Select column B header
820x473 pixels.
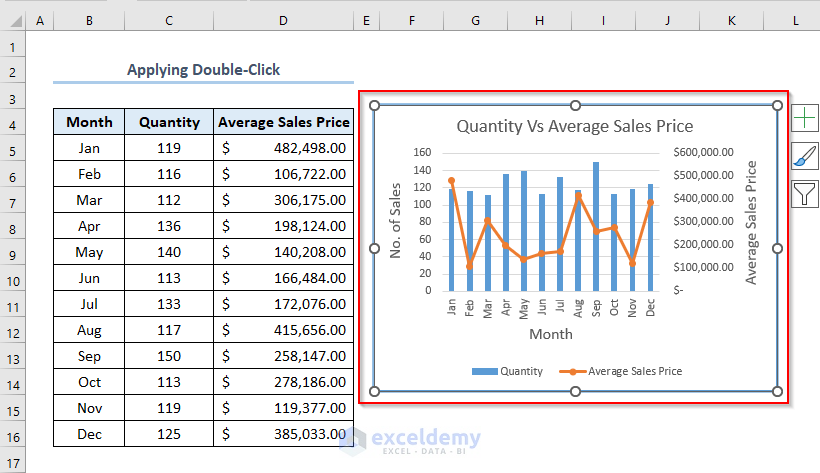89,21
